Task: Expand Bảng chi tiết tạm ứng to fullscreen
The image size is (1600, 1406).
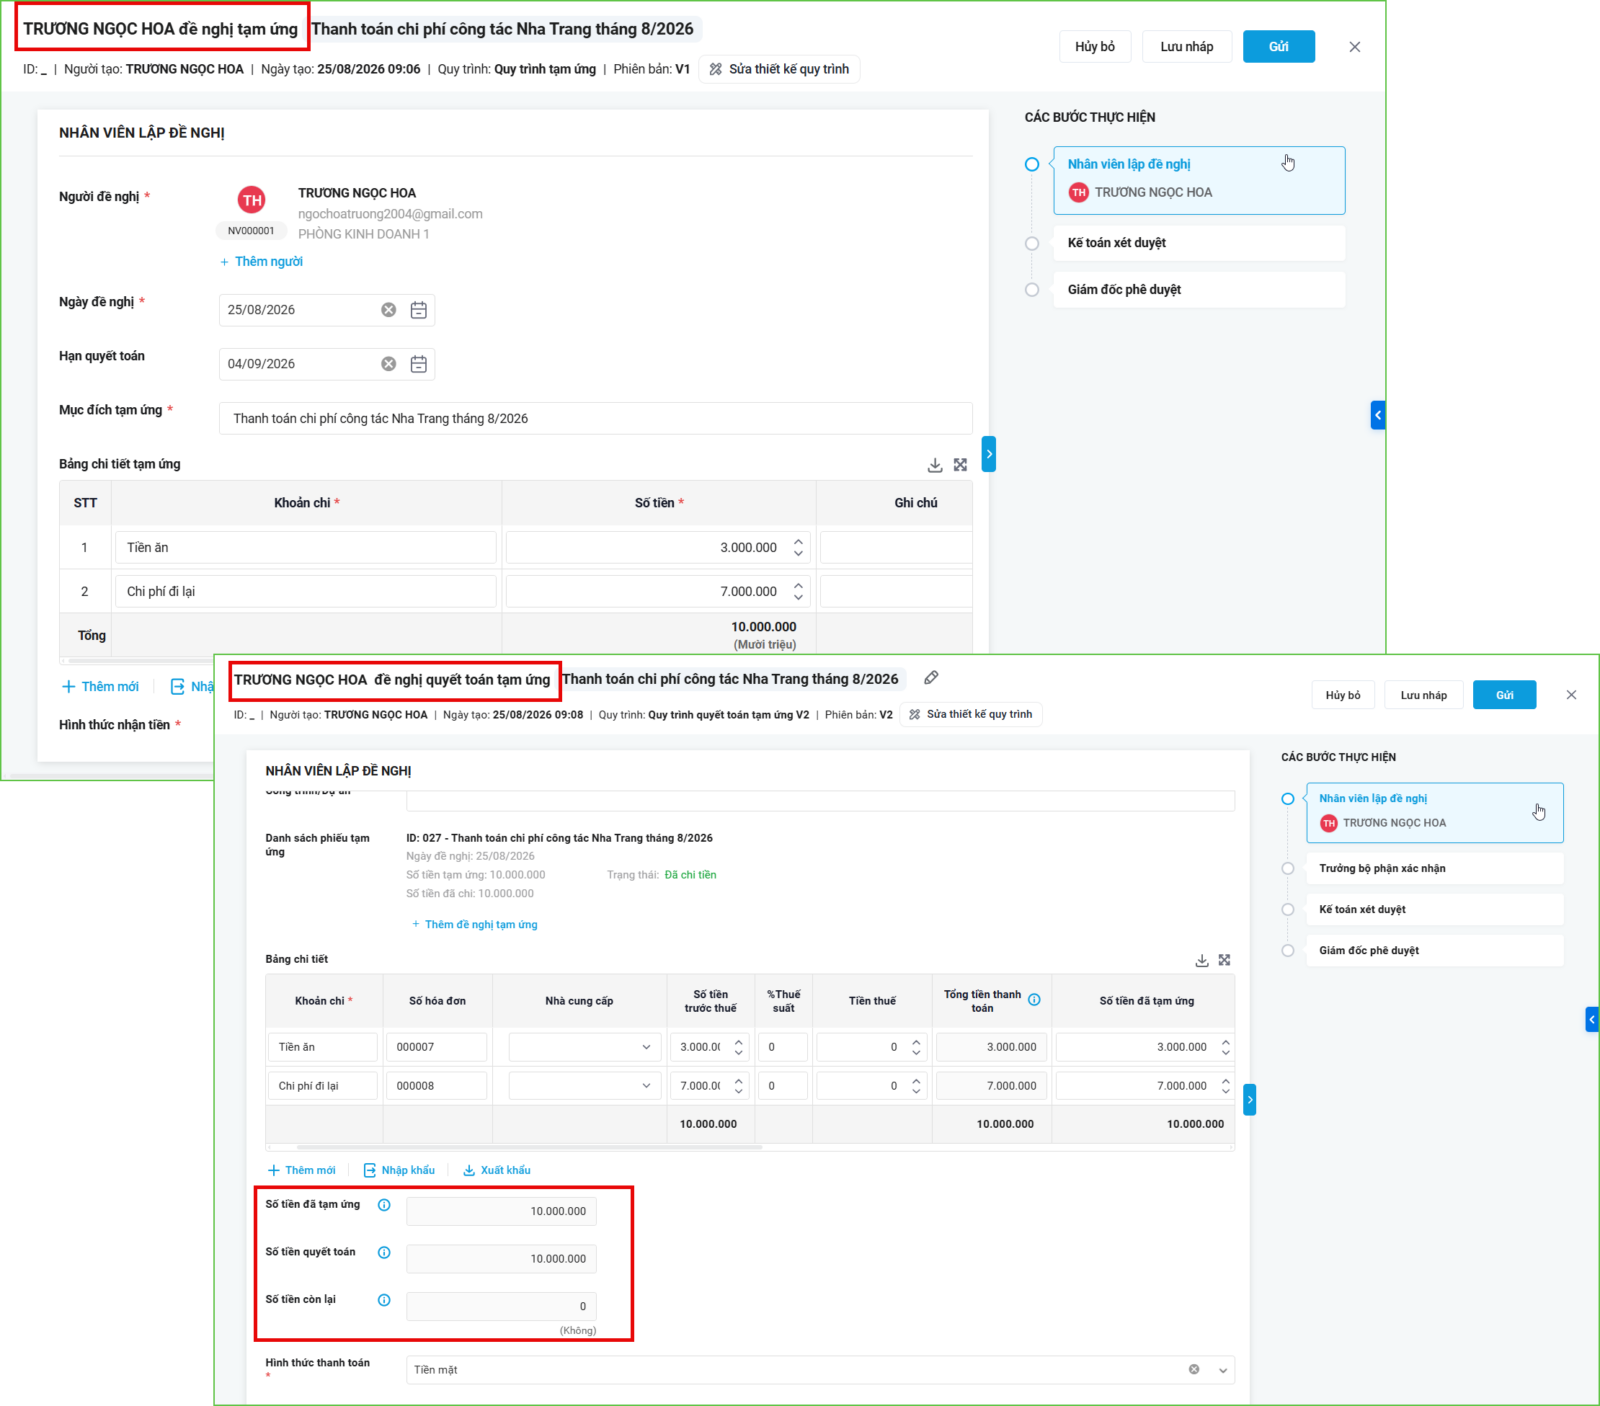Action: pos(960,465)
